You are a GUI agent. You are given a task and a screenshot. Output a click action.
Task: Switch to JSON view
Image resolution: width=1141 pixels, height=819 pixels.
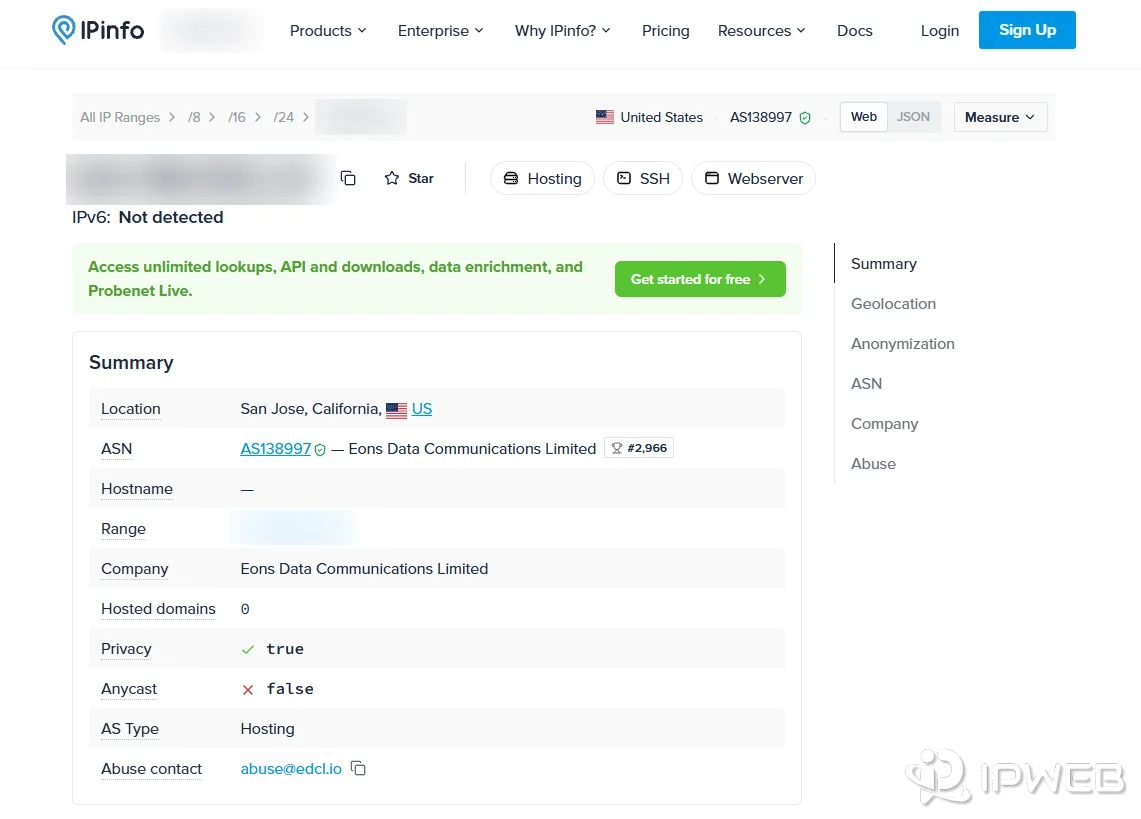(x=913, y=116)
